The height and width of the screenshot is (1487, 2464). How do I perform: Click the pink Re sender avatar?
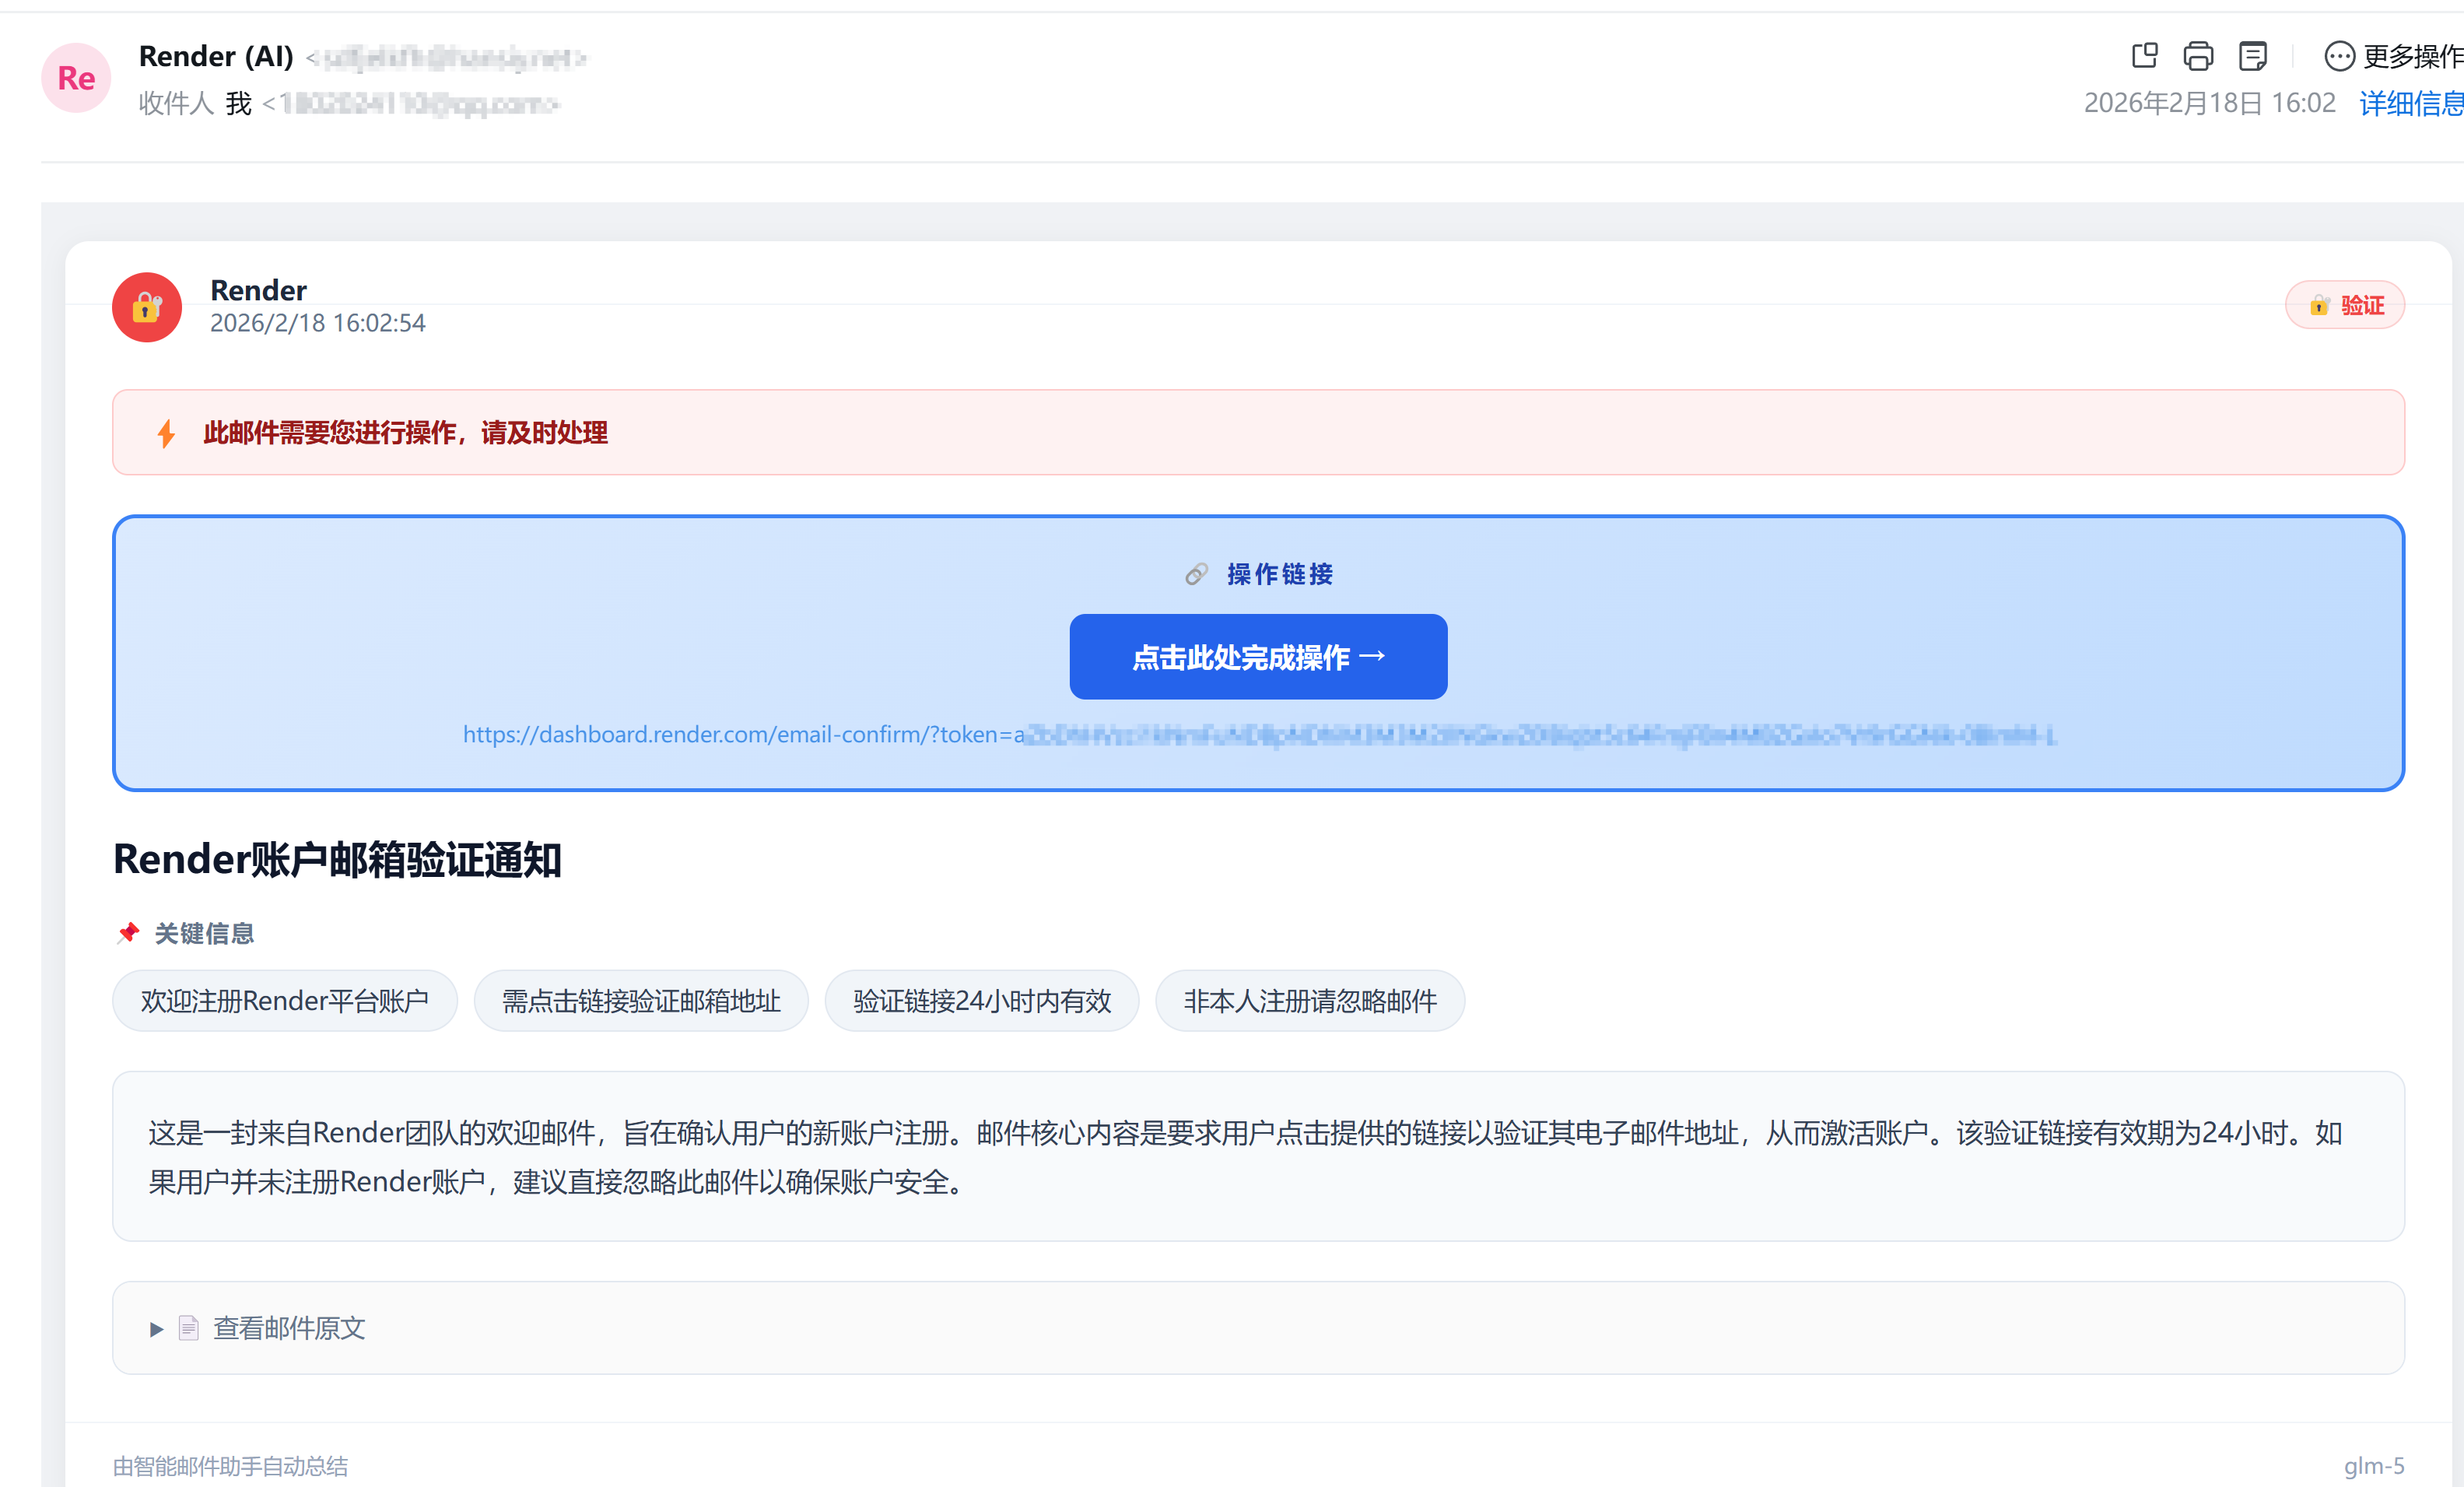(x=75, y=78)
